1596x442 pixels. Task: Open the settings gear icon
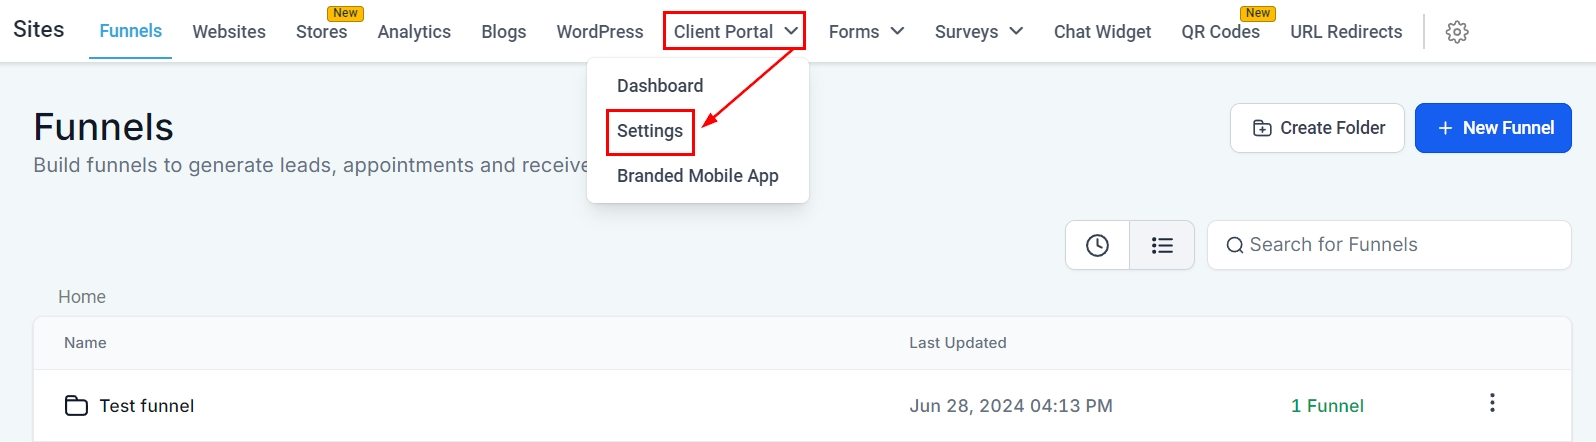click(x=1457, y=32)
